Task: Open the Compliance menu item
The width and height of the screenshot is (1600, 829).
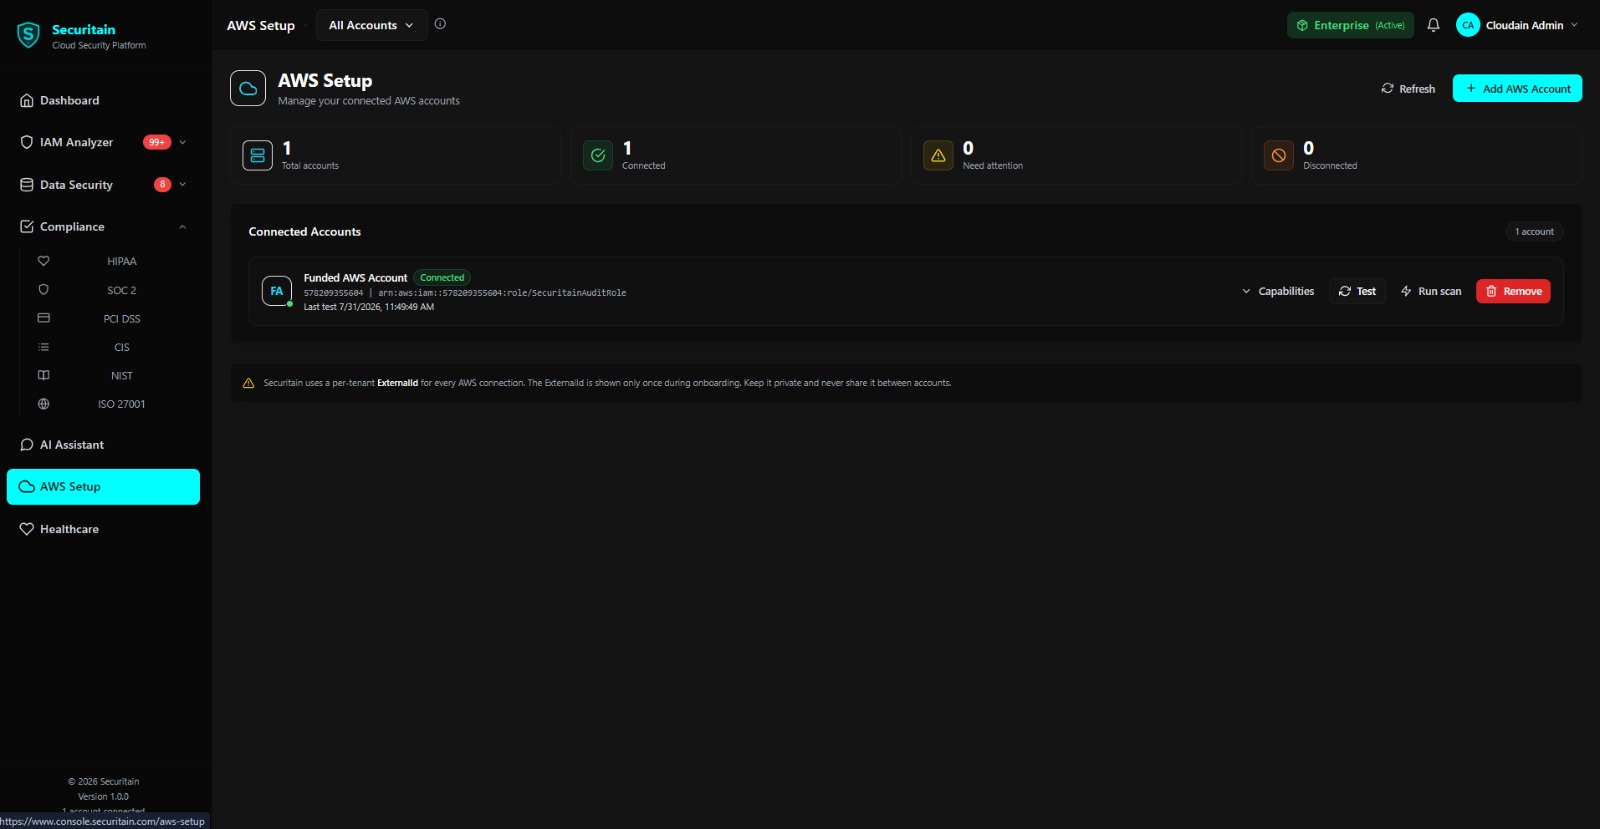Action: (x=72, y=227)
